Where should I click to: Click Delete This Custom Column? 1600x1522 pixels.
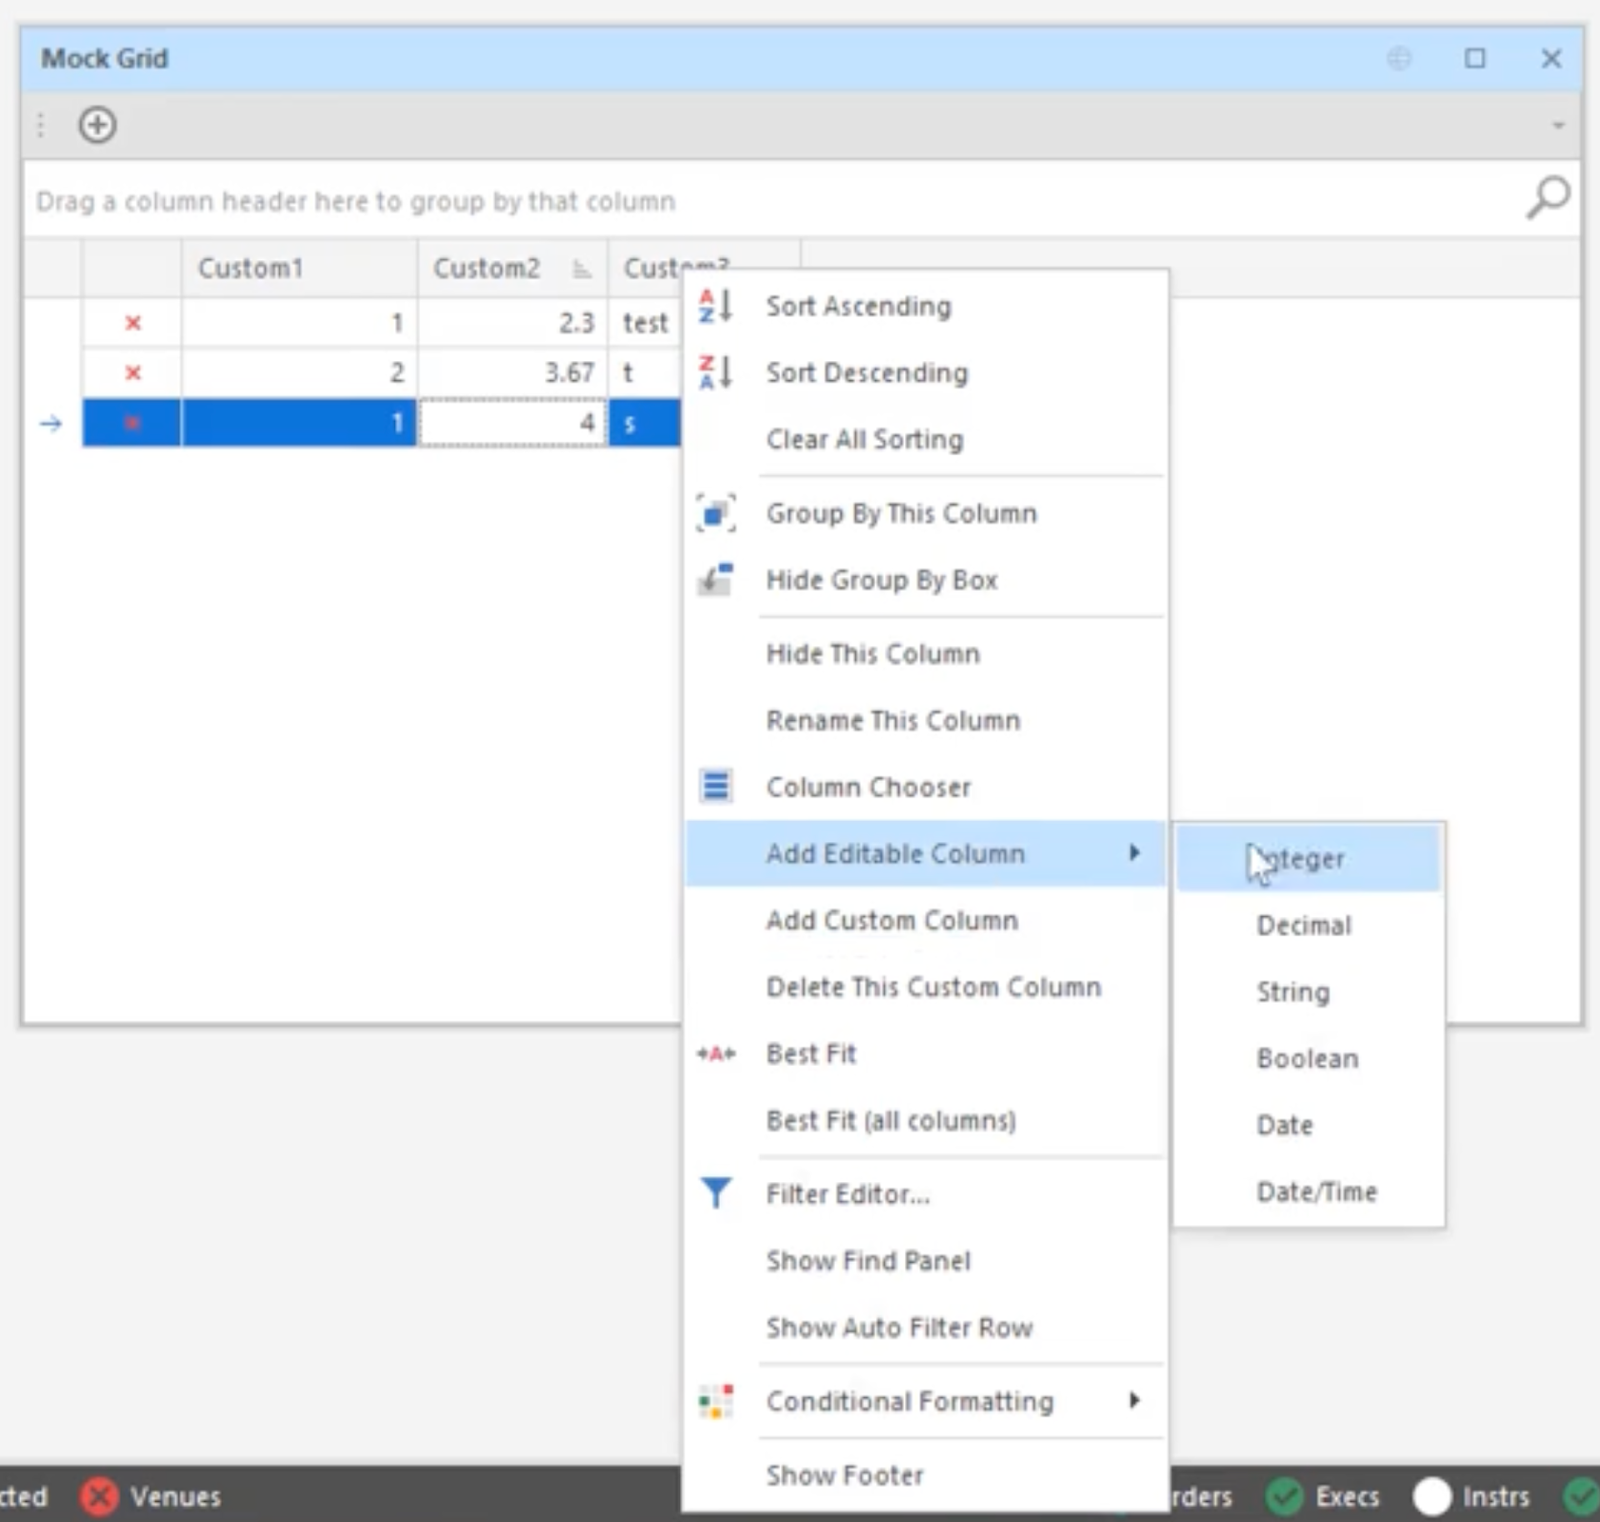click(933, 987)
